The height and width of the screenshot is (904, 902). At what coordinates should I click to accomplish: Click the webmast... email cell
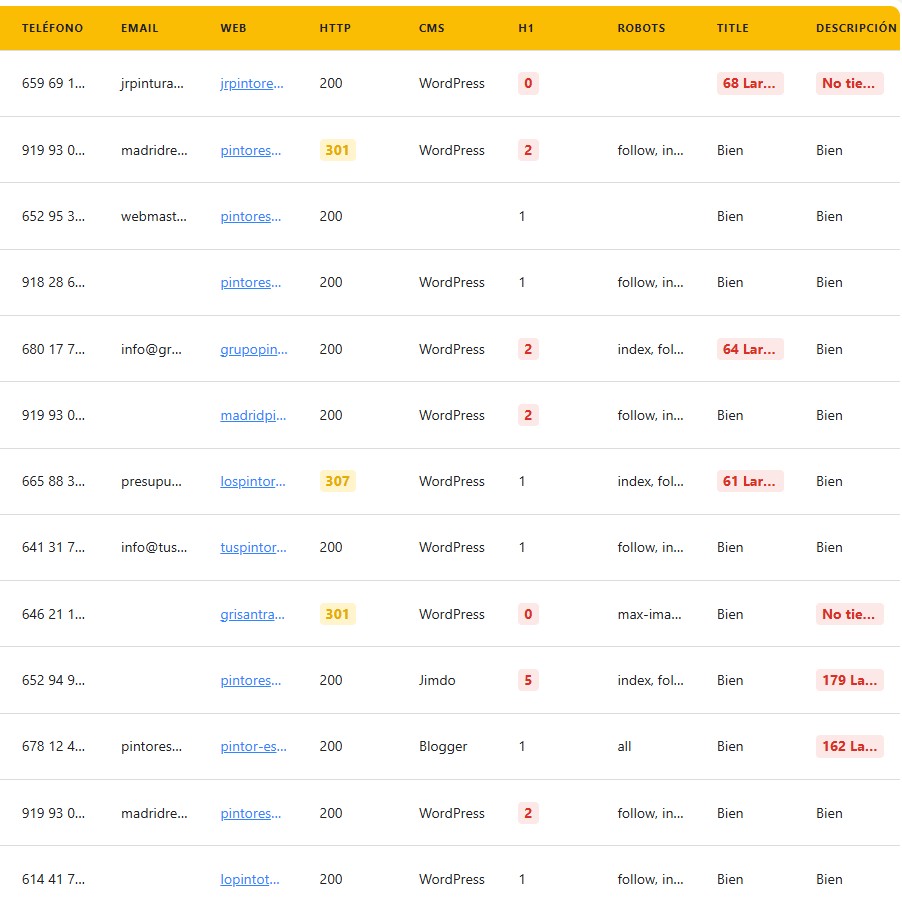click(x=154, y=217)
